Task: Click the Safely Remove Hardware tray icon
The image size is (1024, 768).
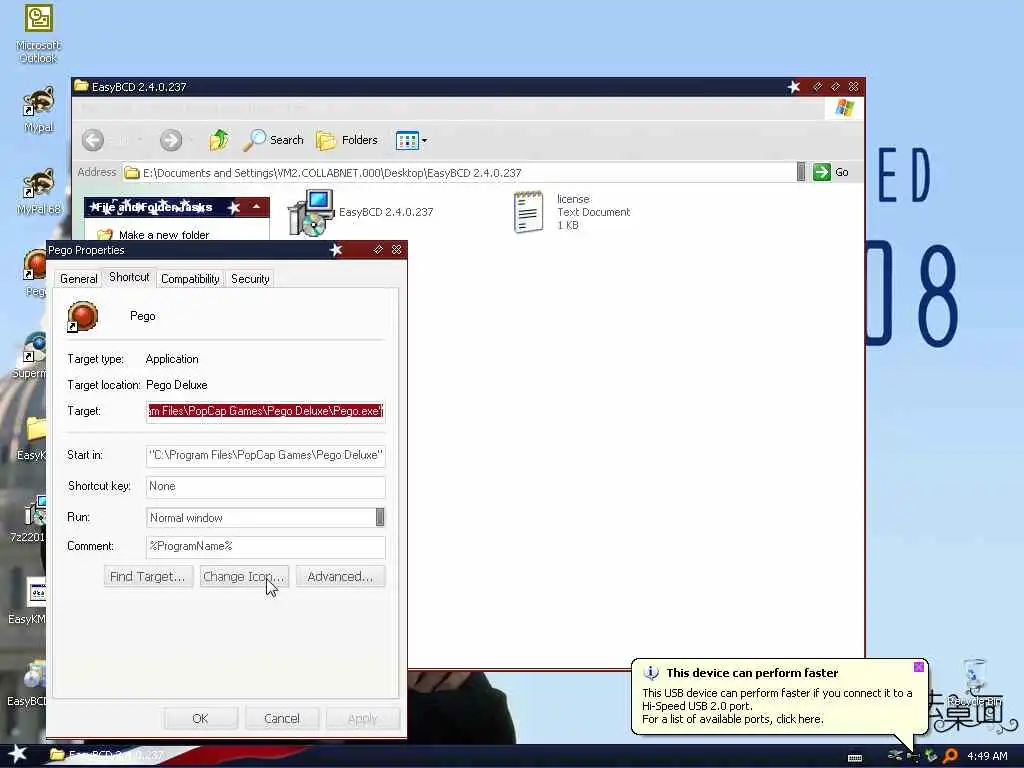Action: click(x=931, y=756)
